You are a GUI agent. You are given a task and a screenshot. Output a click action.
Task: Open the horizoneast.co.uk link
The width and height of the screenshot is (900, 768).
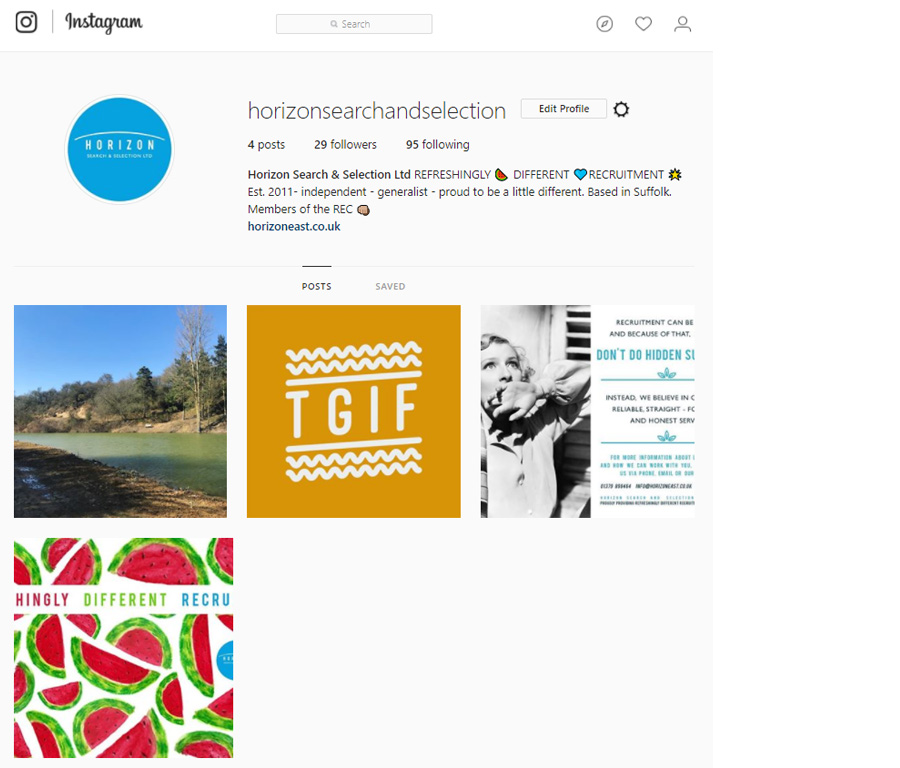[294, 226]
